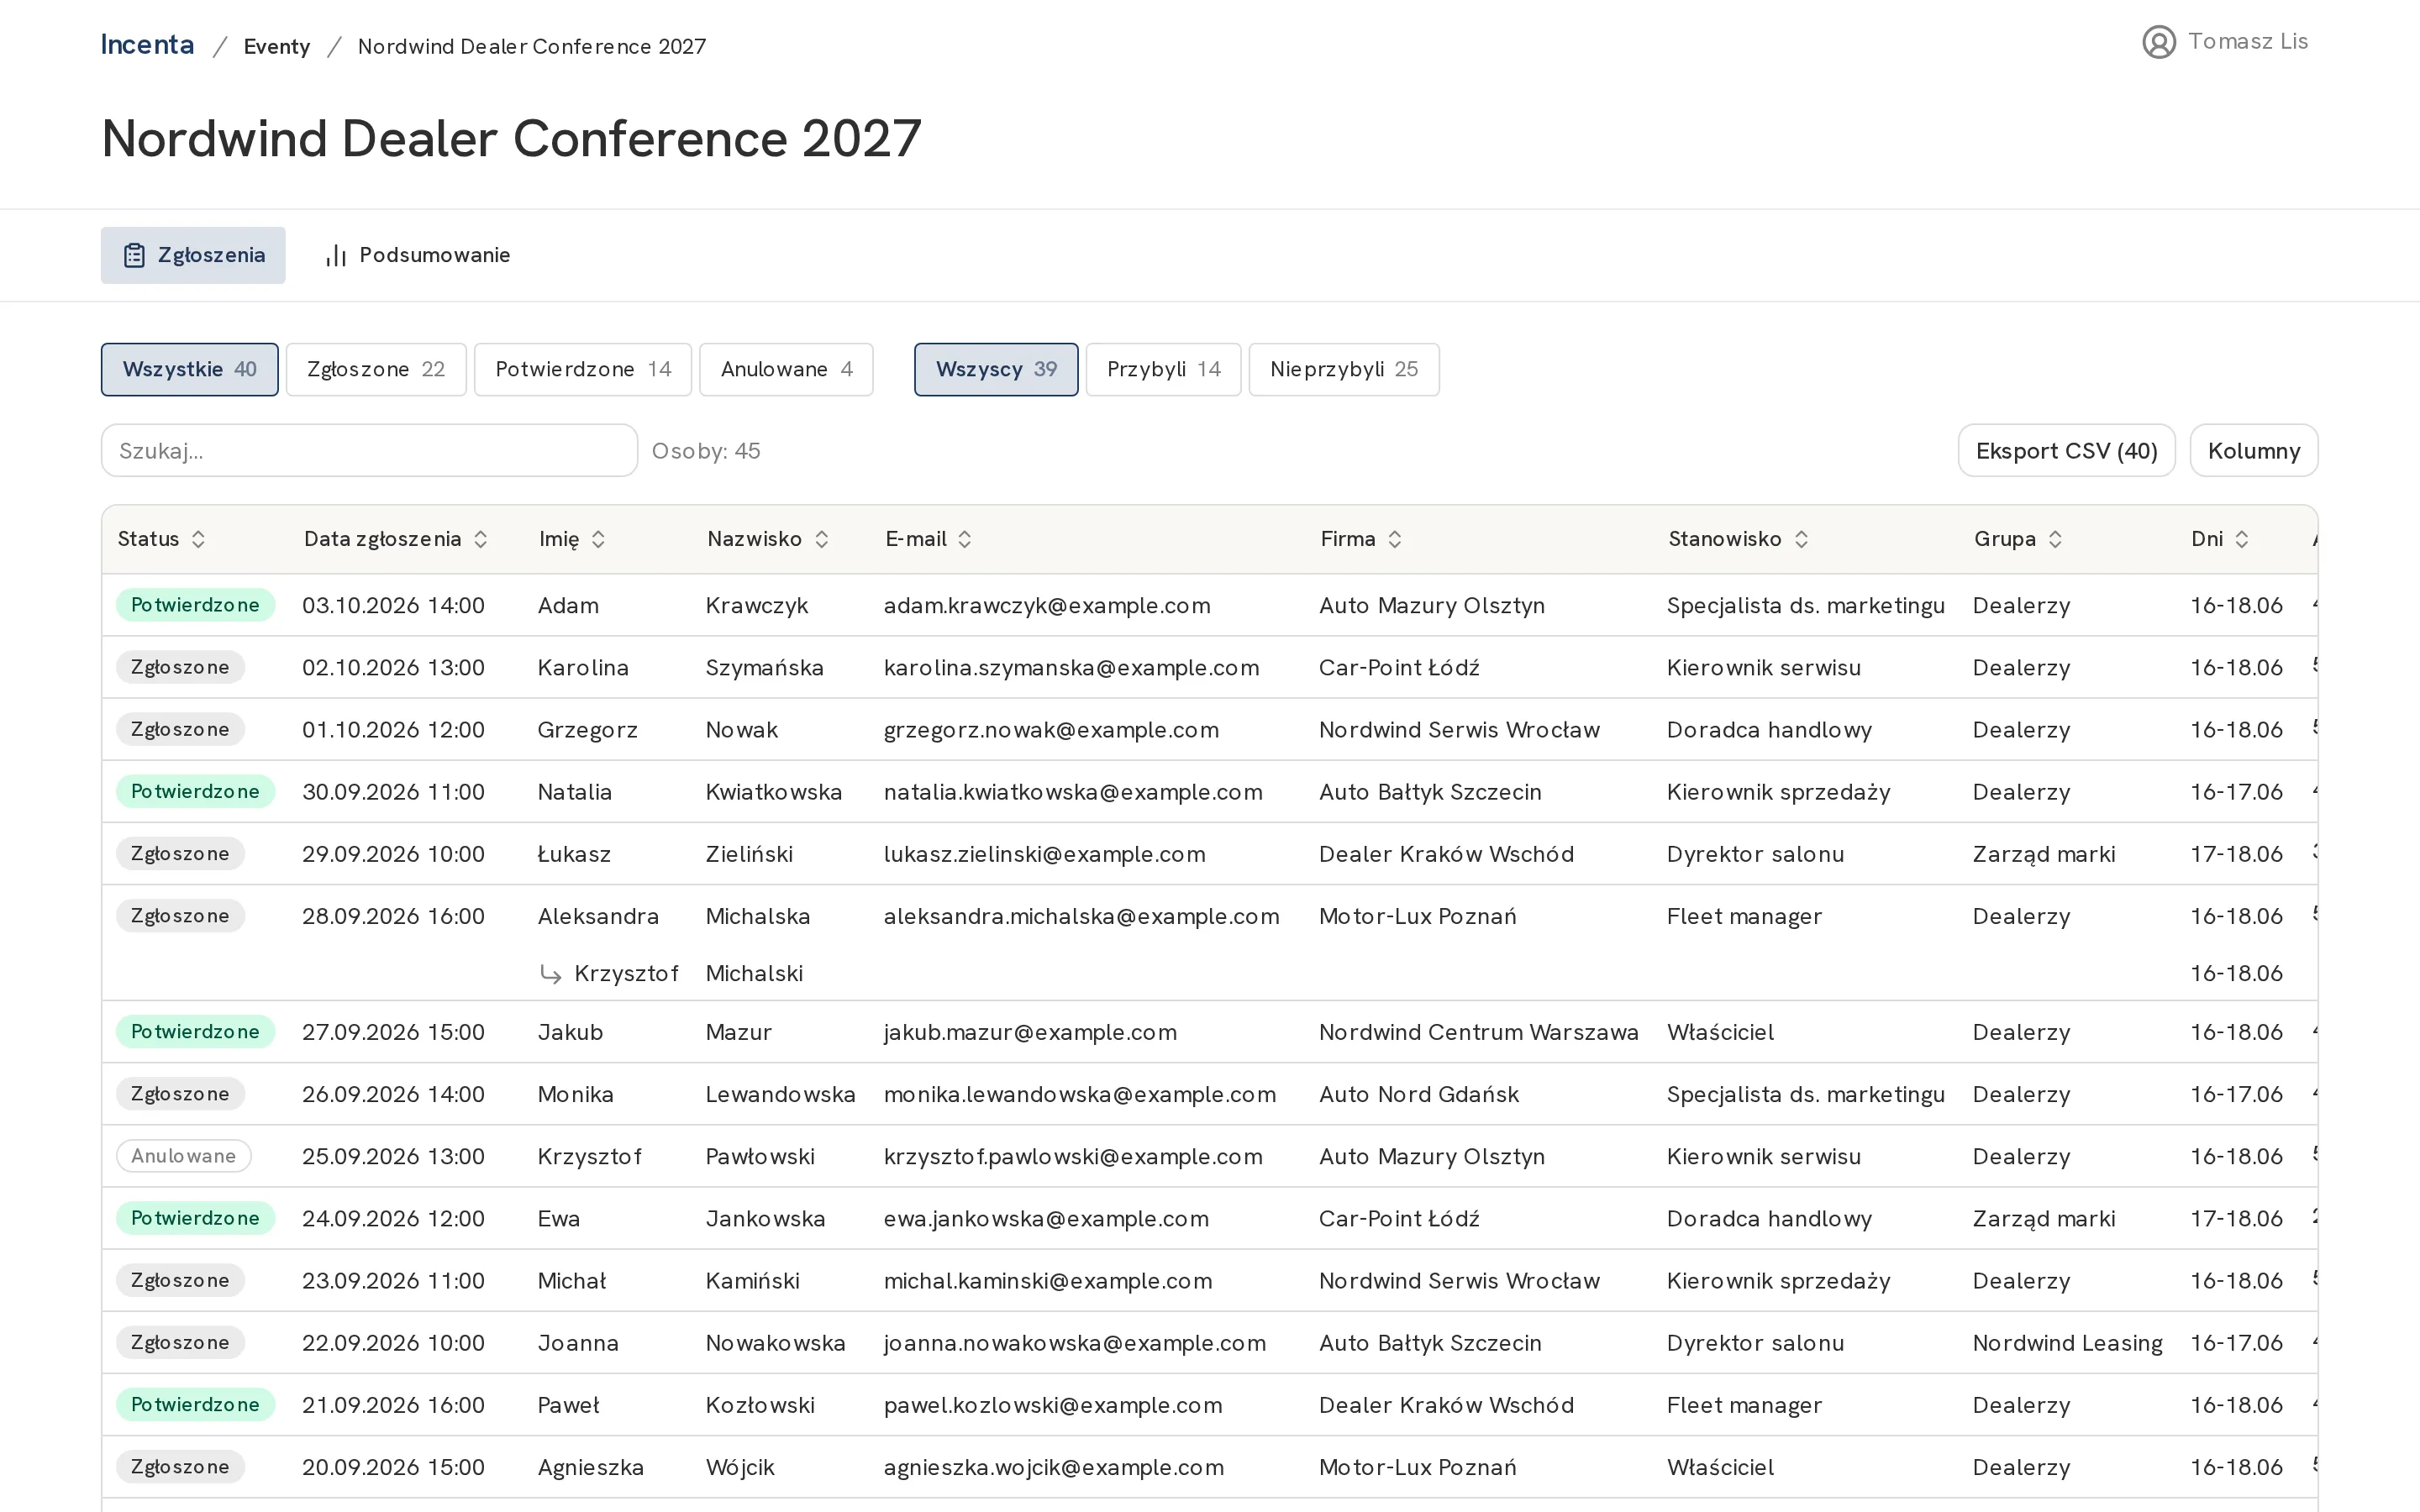Filter by Wszystkie 40 registrations
The width and height of the screenshot is (2420, 1512).
click(x=190, y=369)
